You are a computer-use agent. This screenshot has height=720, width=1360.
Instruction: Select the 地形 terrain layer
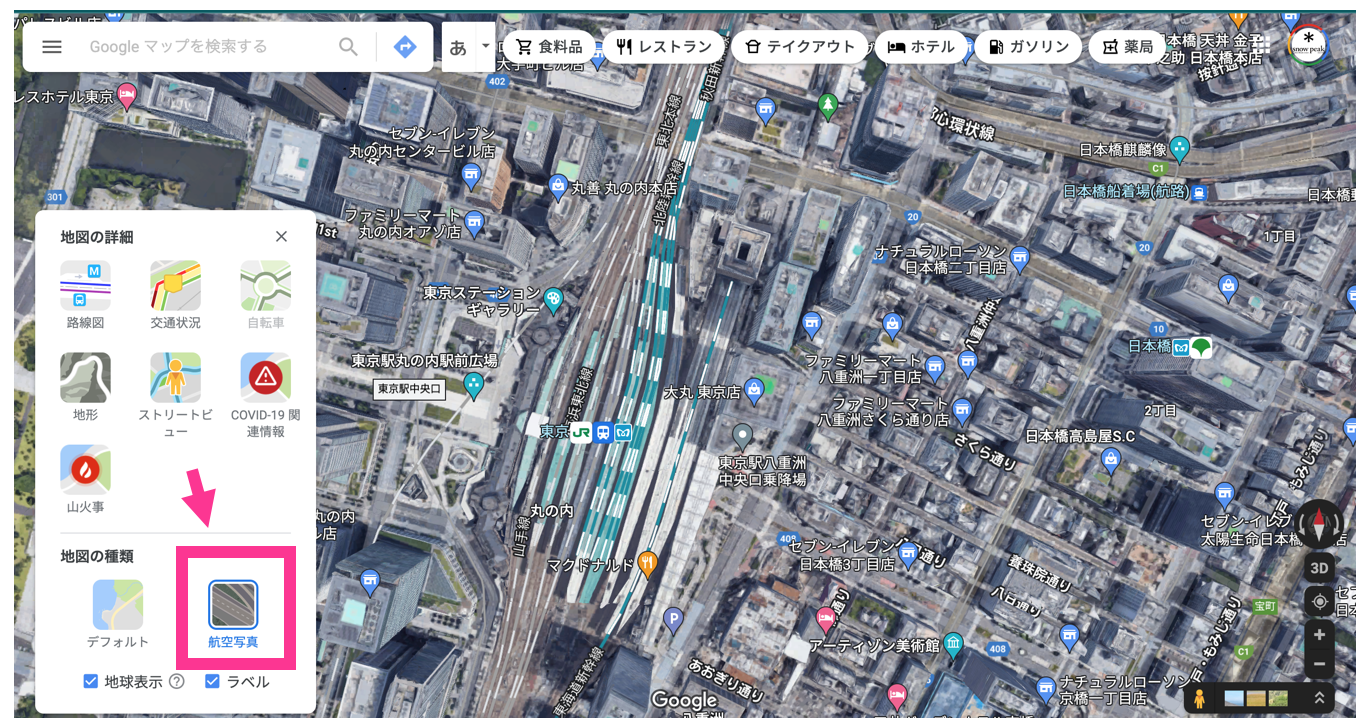(x=86, y=378)
